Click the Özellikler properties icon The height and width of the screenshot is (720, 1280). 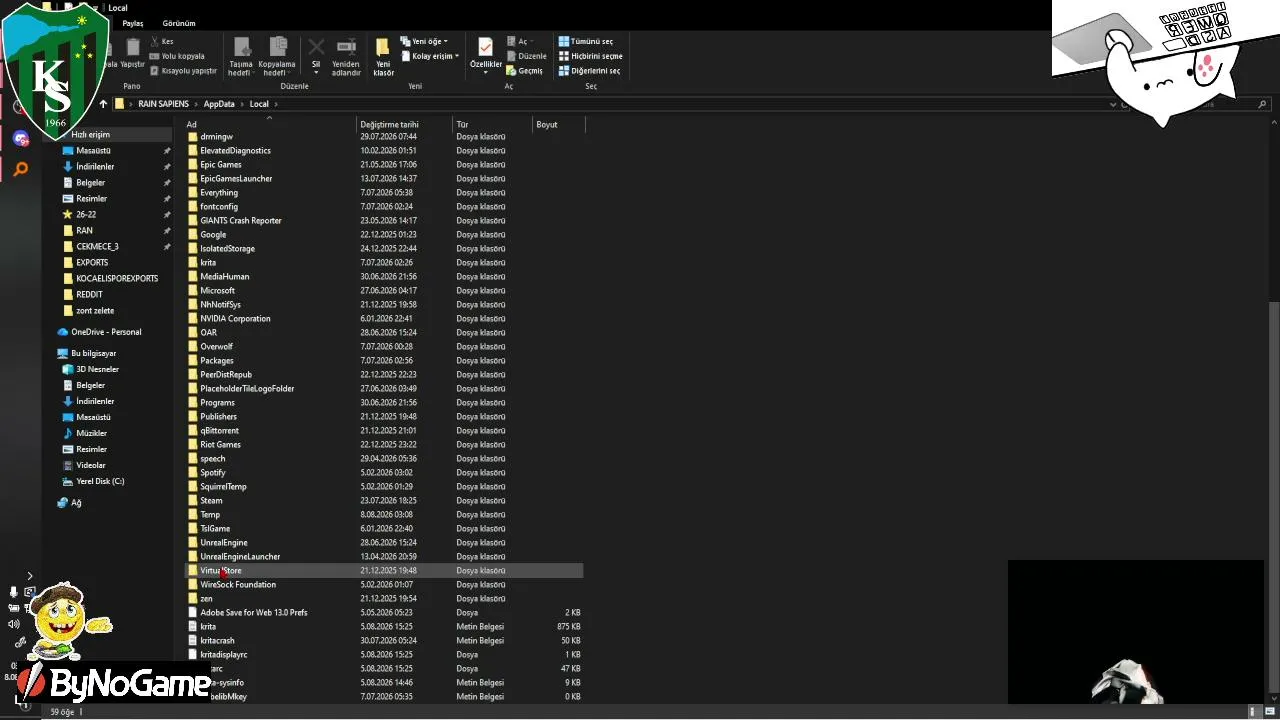point(485,47)
